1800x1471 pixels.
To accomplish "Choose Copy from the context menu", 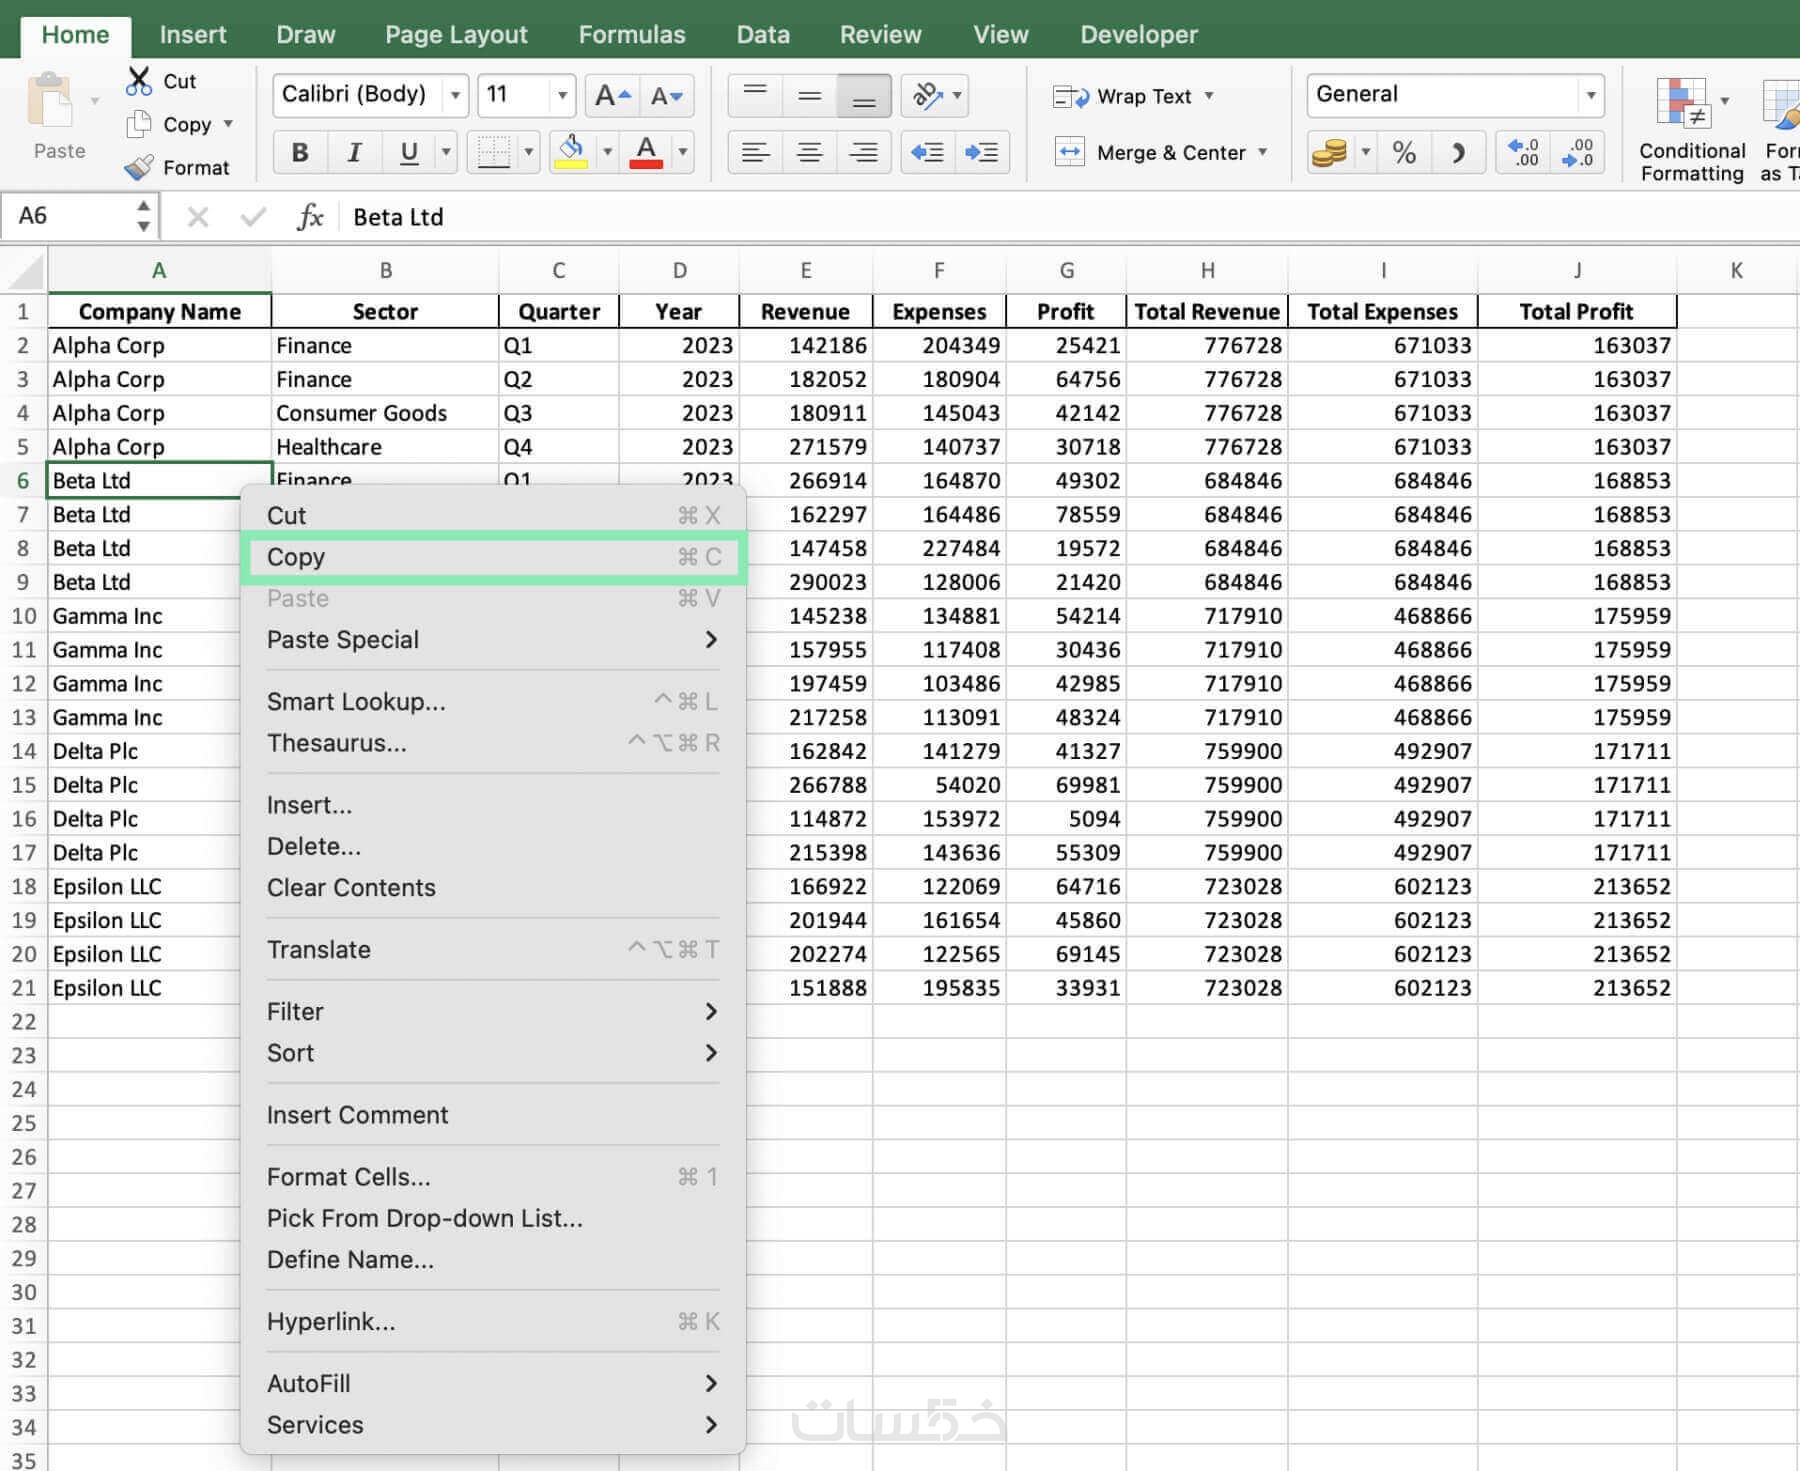I will 296,557.
